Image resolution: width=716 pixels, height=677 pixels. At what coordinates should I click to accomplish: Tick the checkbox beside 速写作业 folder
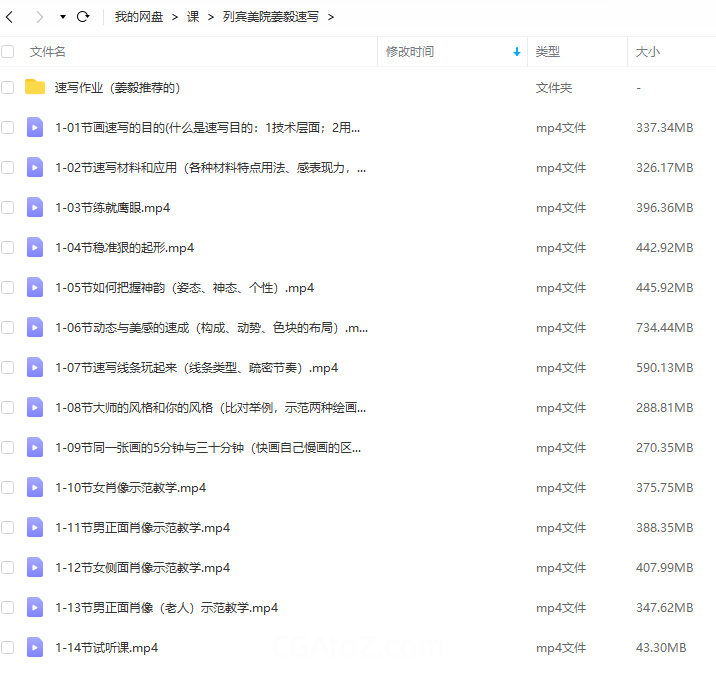click(8, 87)
